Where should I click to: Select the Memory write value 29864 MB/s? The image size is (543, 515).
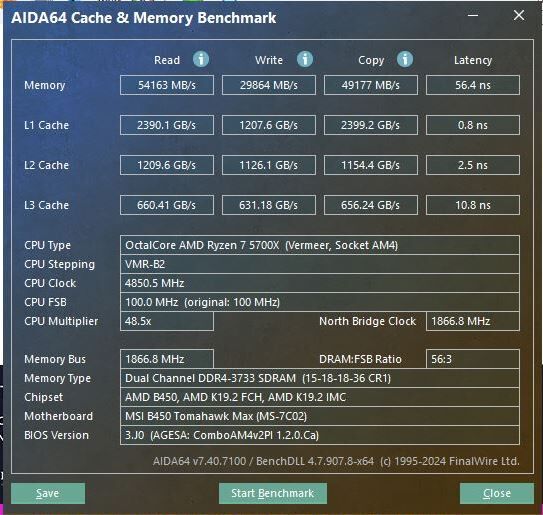[269, 85]
